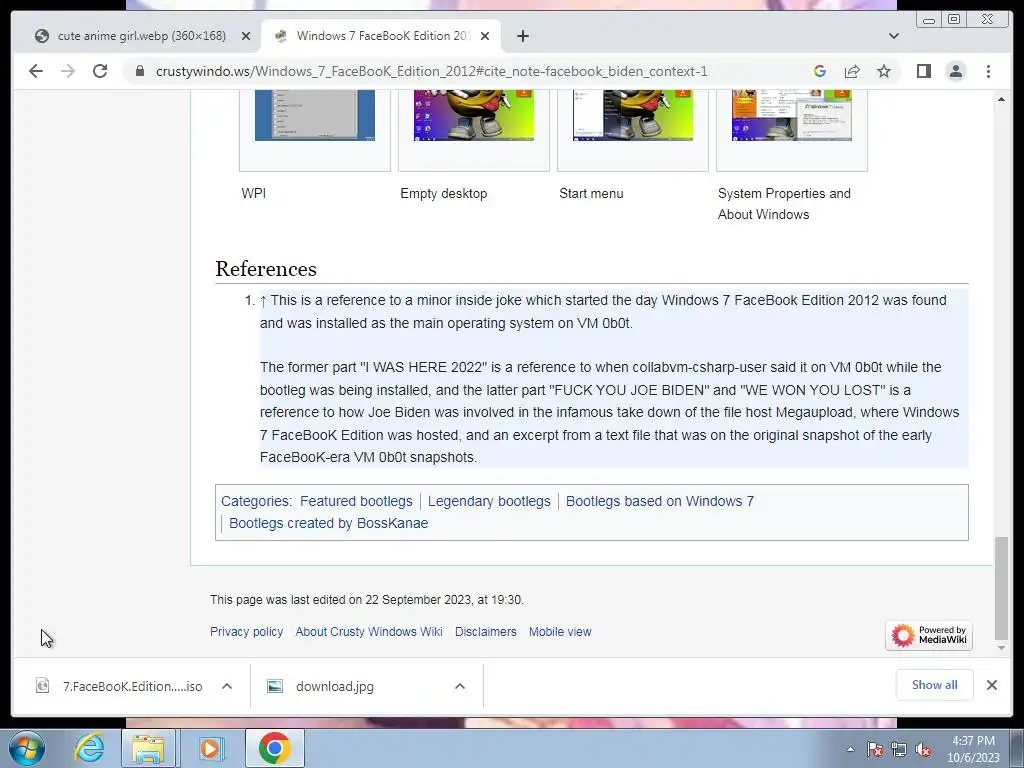Click the download.jpg file icon
The width and height of the screenshot is (1024, 768).
point(275,686)
